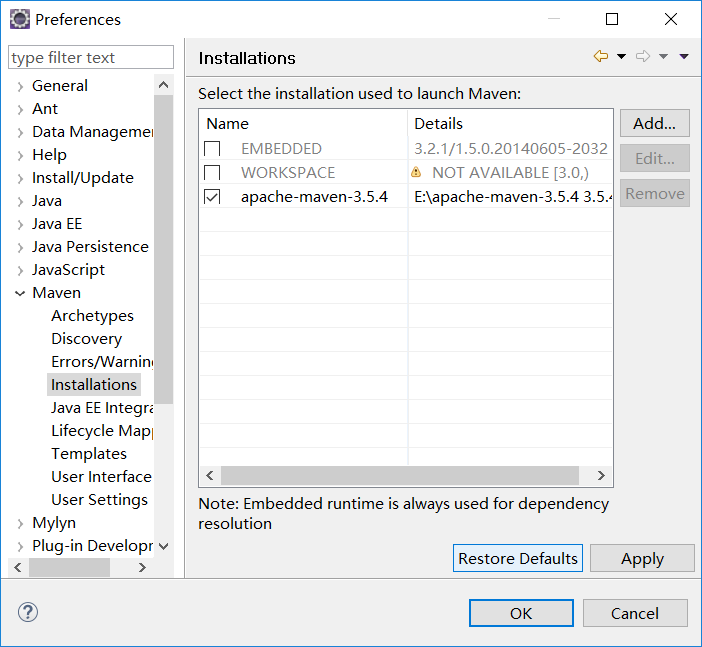Screen dimensions: 702x647
Task: Select Templates under Maven
Action: point(89,454)
